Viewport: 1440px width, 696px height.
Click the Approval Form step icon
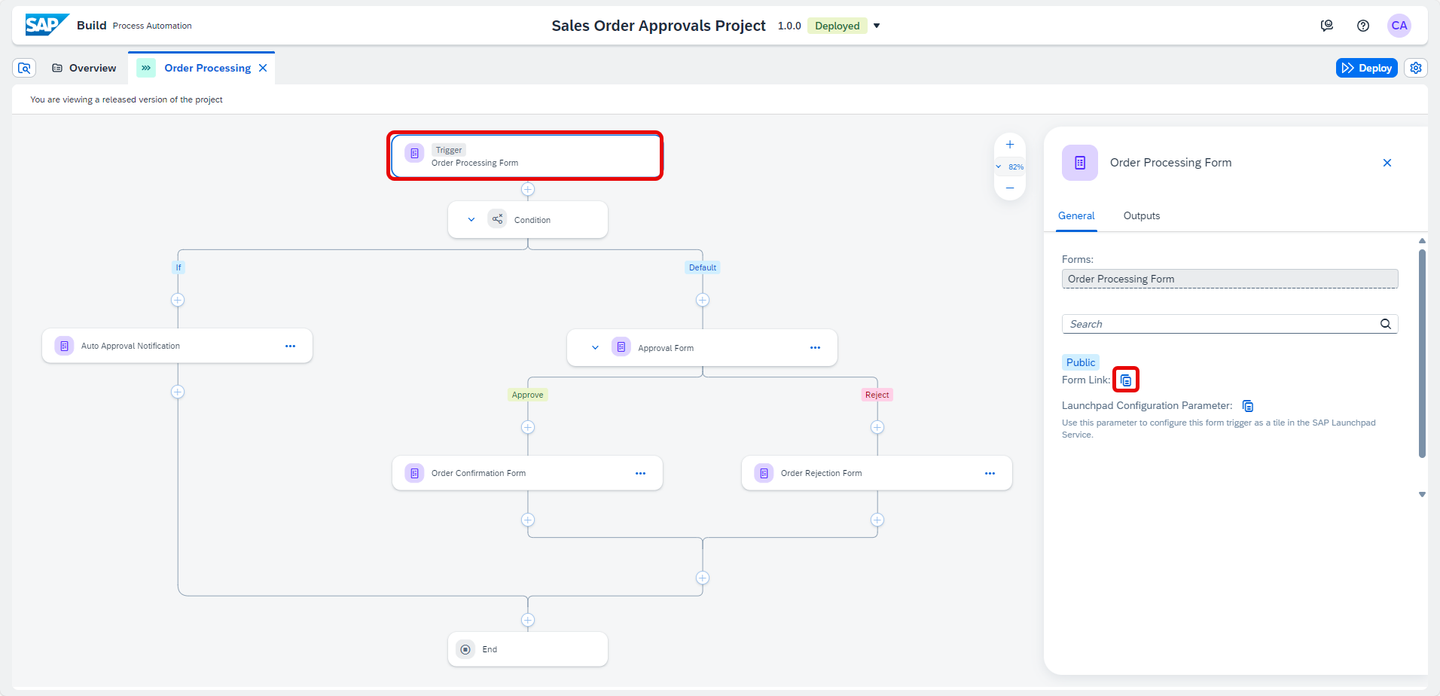click(x=621, y=347)
